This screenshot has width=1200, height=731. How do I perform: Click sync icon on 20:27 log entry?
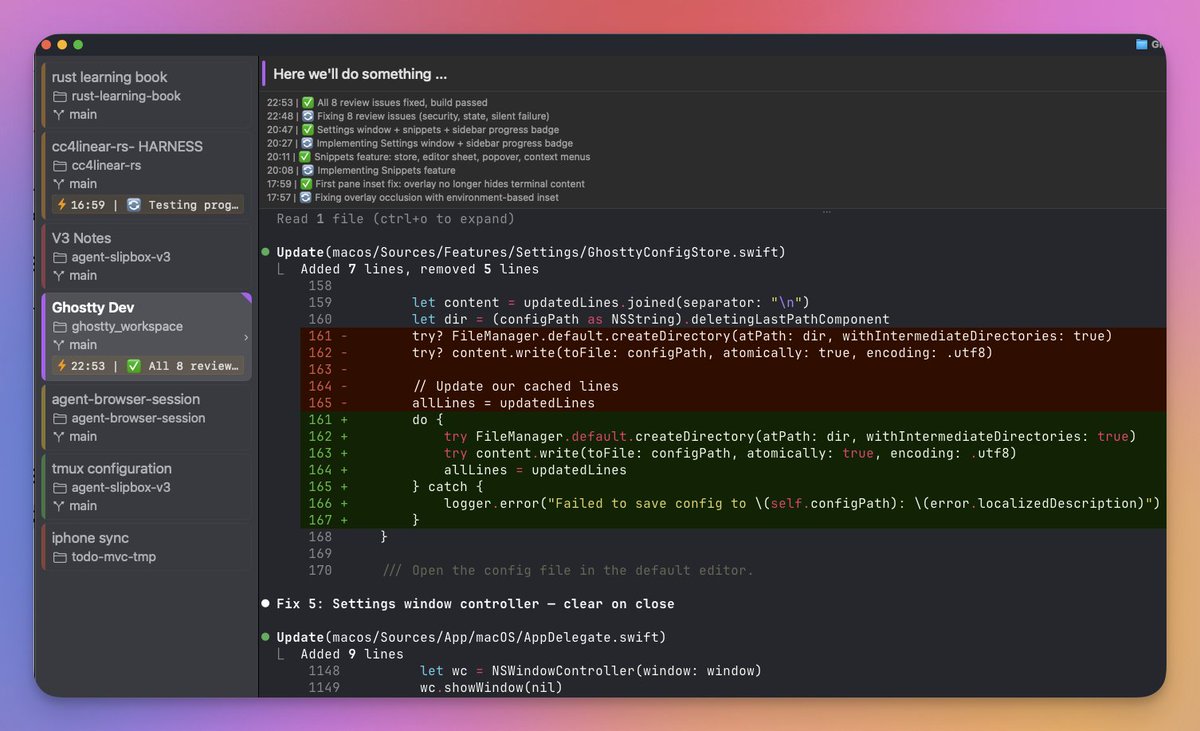308,143
